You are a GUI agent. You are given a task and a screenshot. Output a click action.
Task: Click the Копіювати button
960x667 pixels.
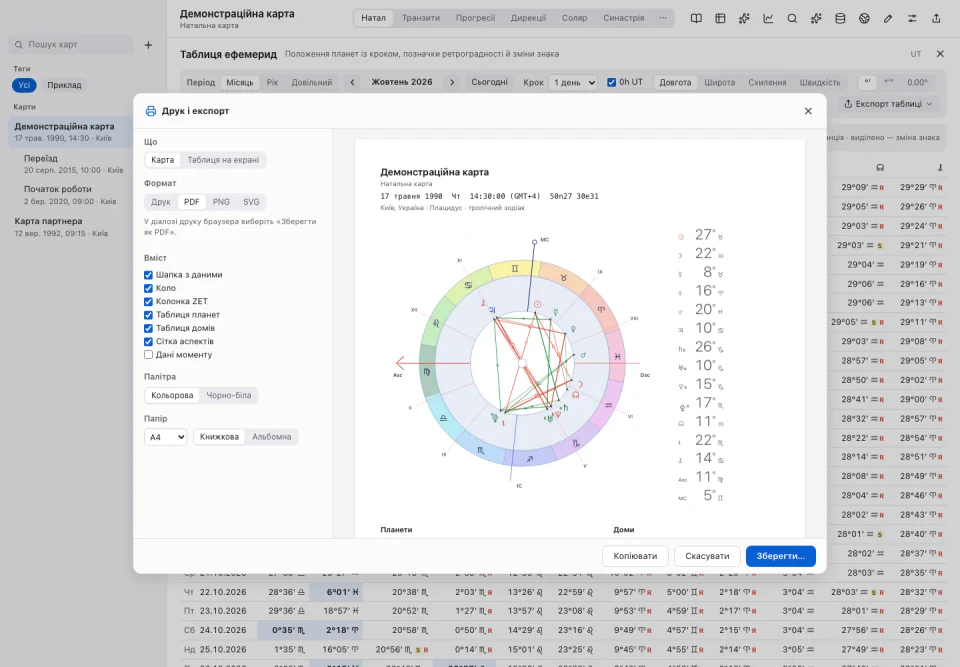tap(635, 556)
